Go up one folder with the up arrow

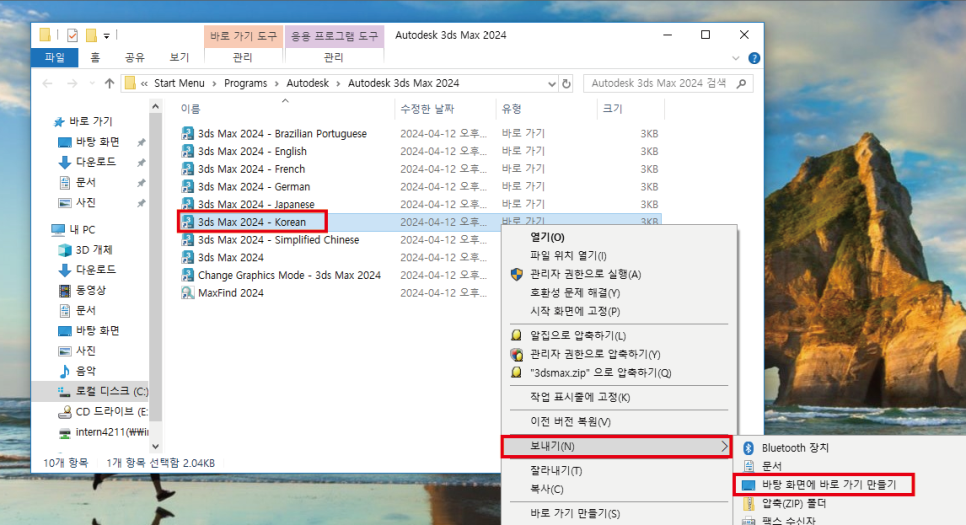point(109,83)
